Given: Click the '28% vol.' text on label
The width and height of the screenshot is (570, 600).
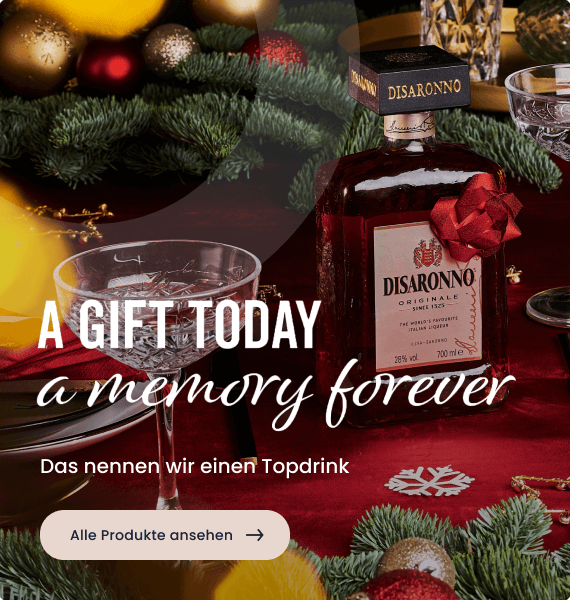Looking at the screenshot, I should pos(406,359).
